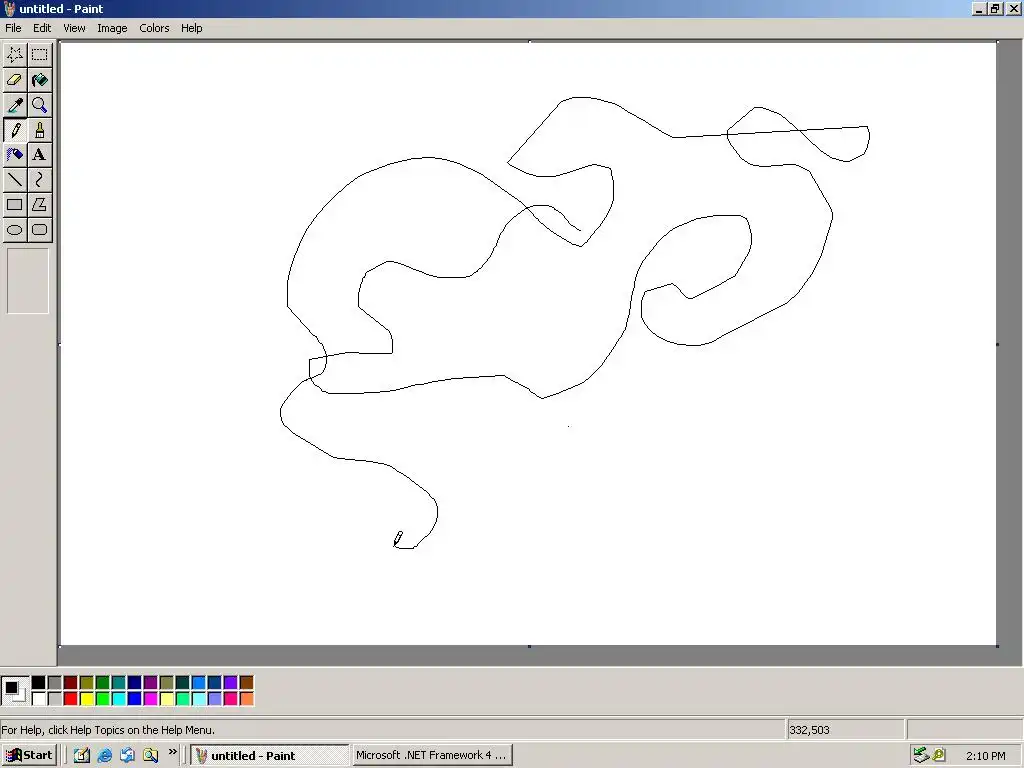
Task: Choose the Fill With Color bucket
Action: pos(40,80)
